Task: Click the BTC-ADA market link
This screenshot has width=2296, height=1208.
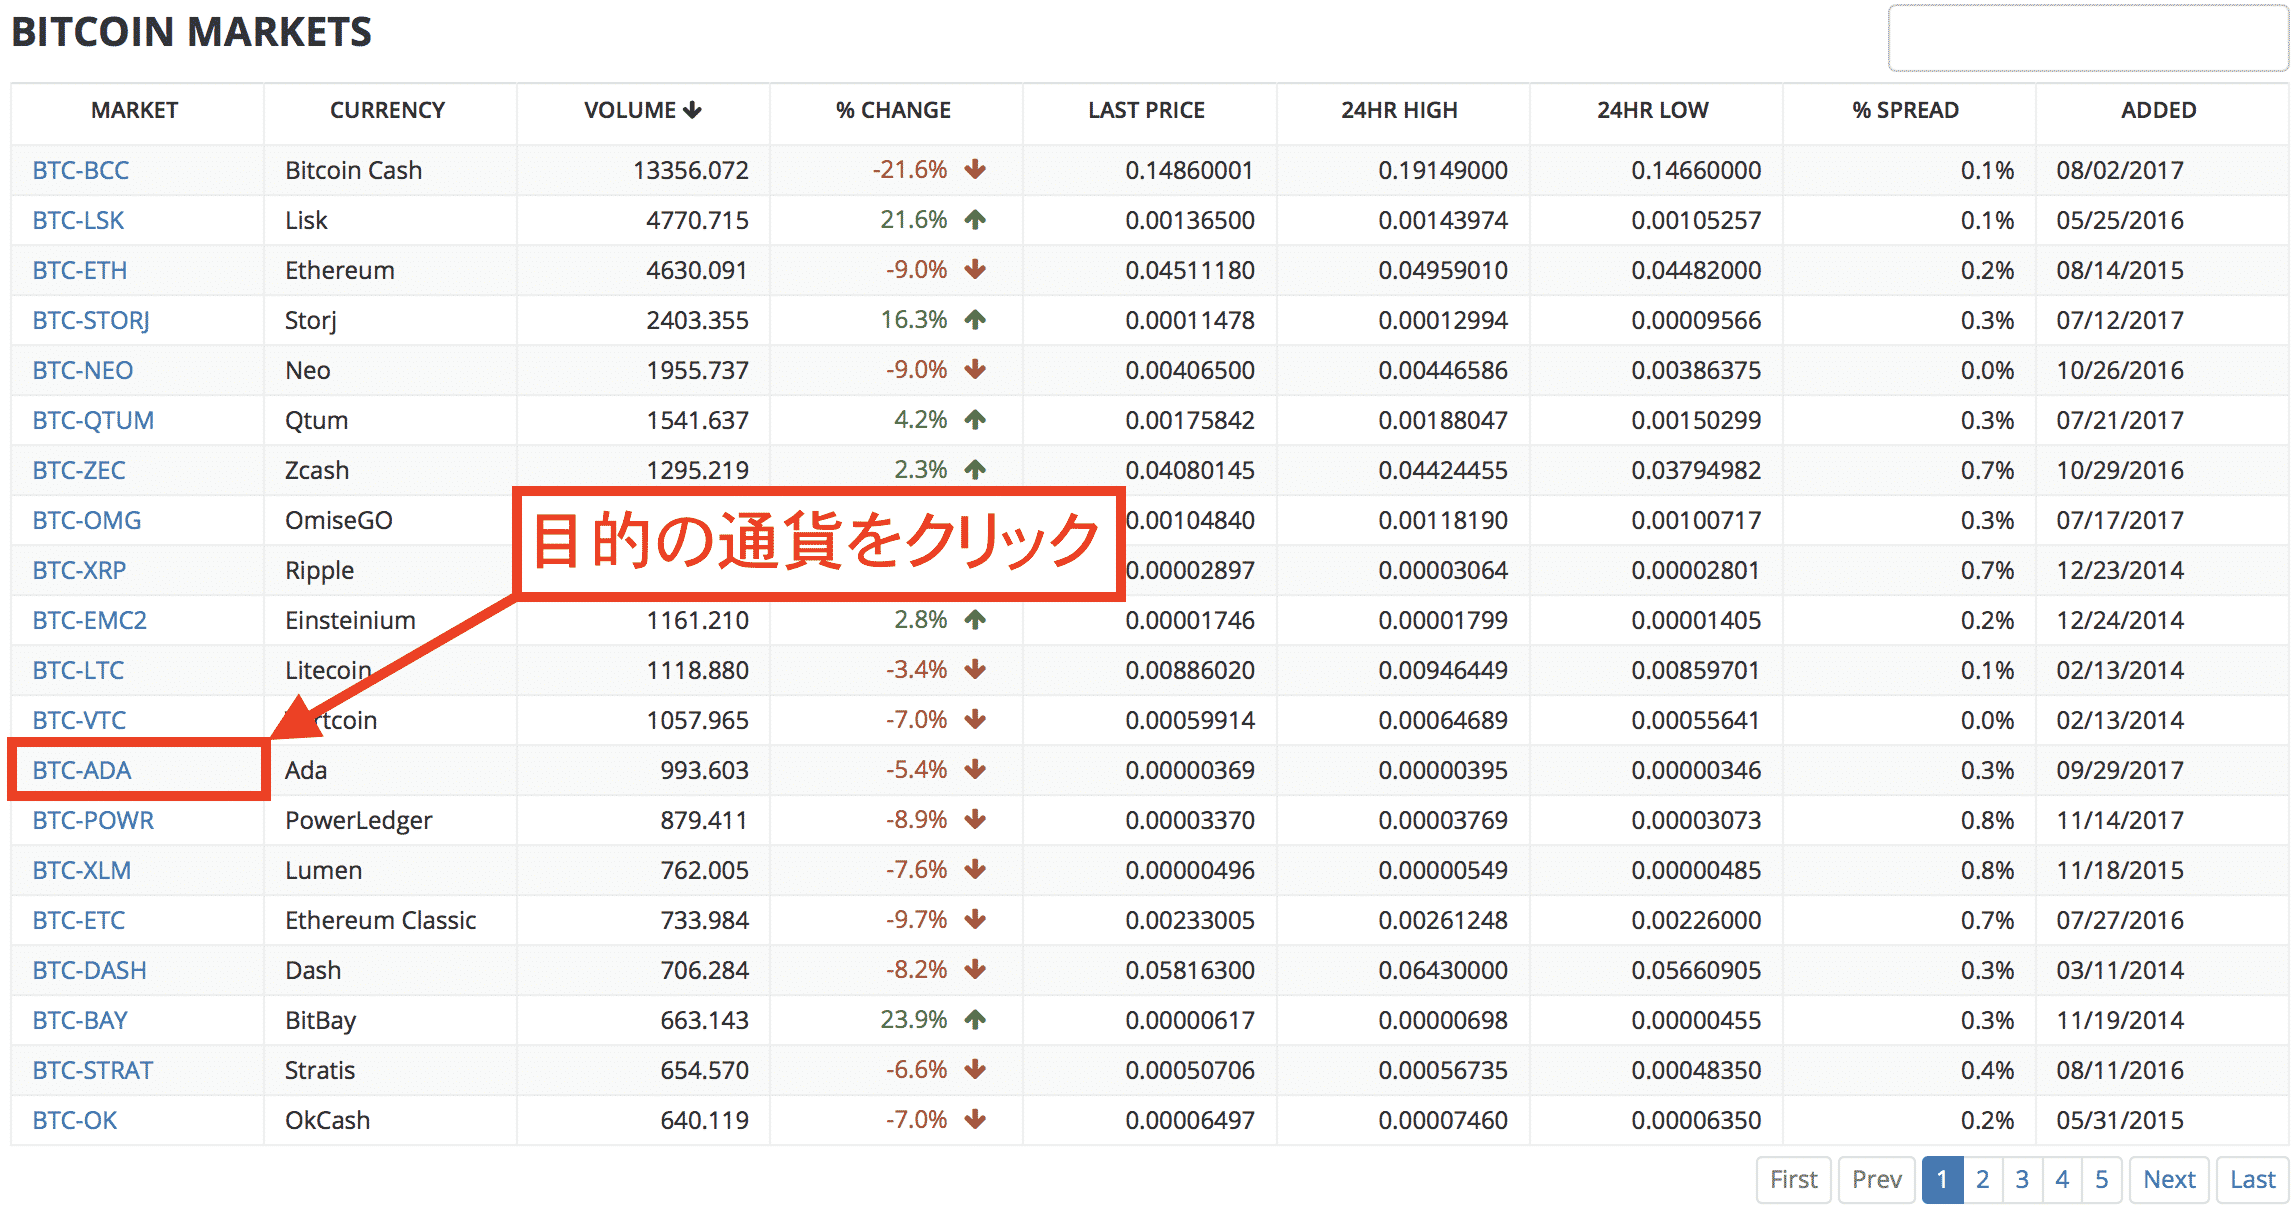Action: 82,770
